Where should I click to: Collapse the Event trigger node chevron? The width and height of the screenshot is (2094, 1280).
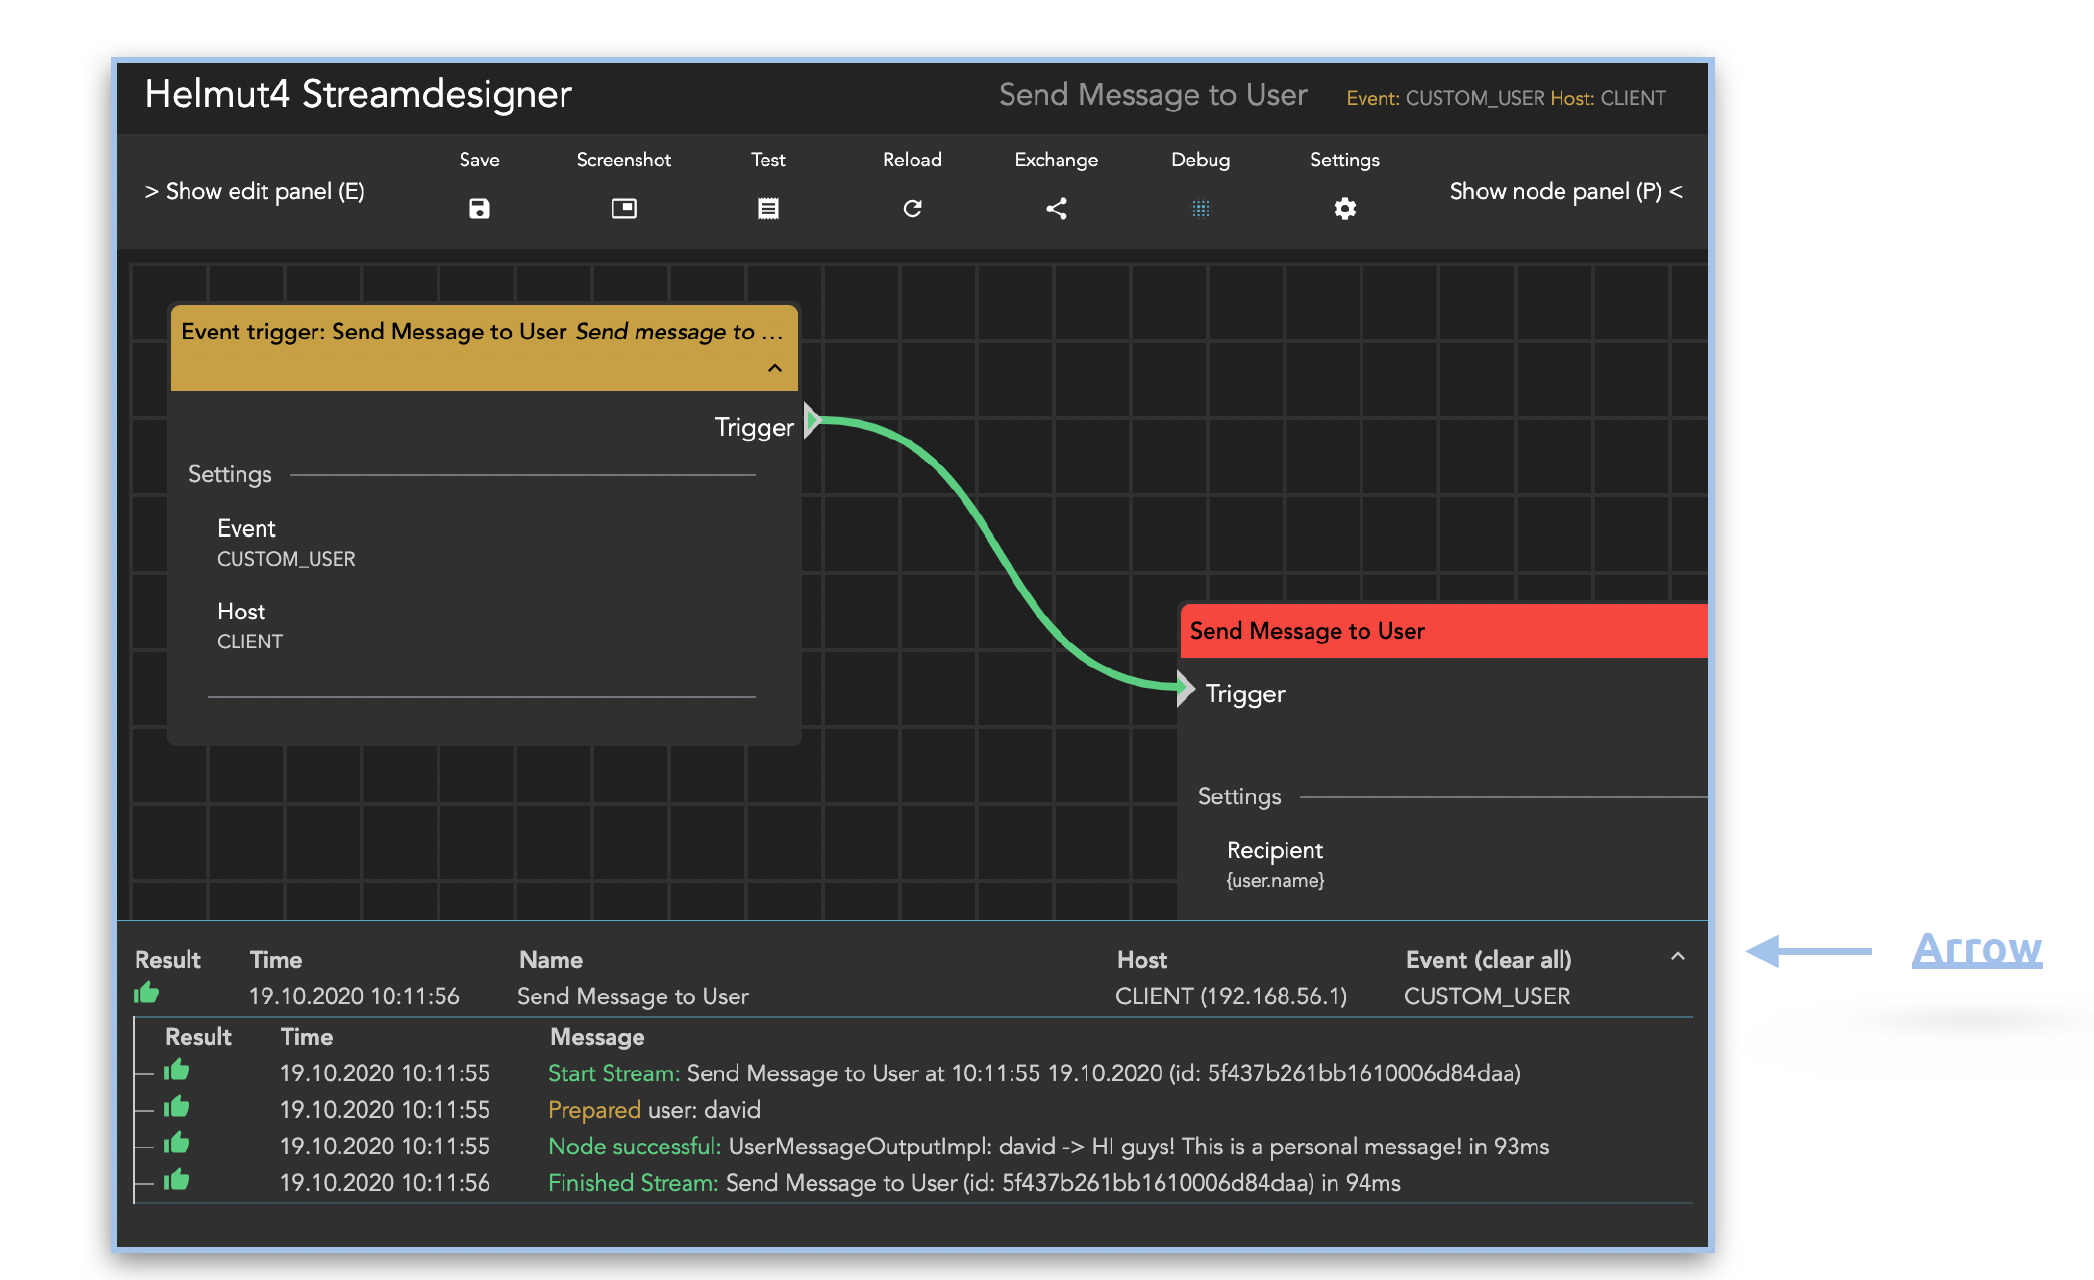point(775,368)
